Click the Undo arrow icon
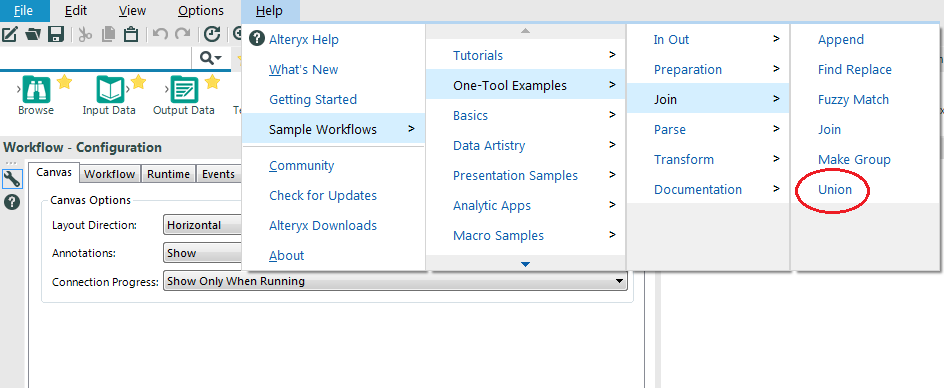Image resolution: width=944 pixels, height=388 pixels. (x=160, y=34)
